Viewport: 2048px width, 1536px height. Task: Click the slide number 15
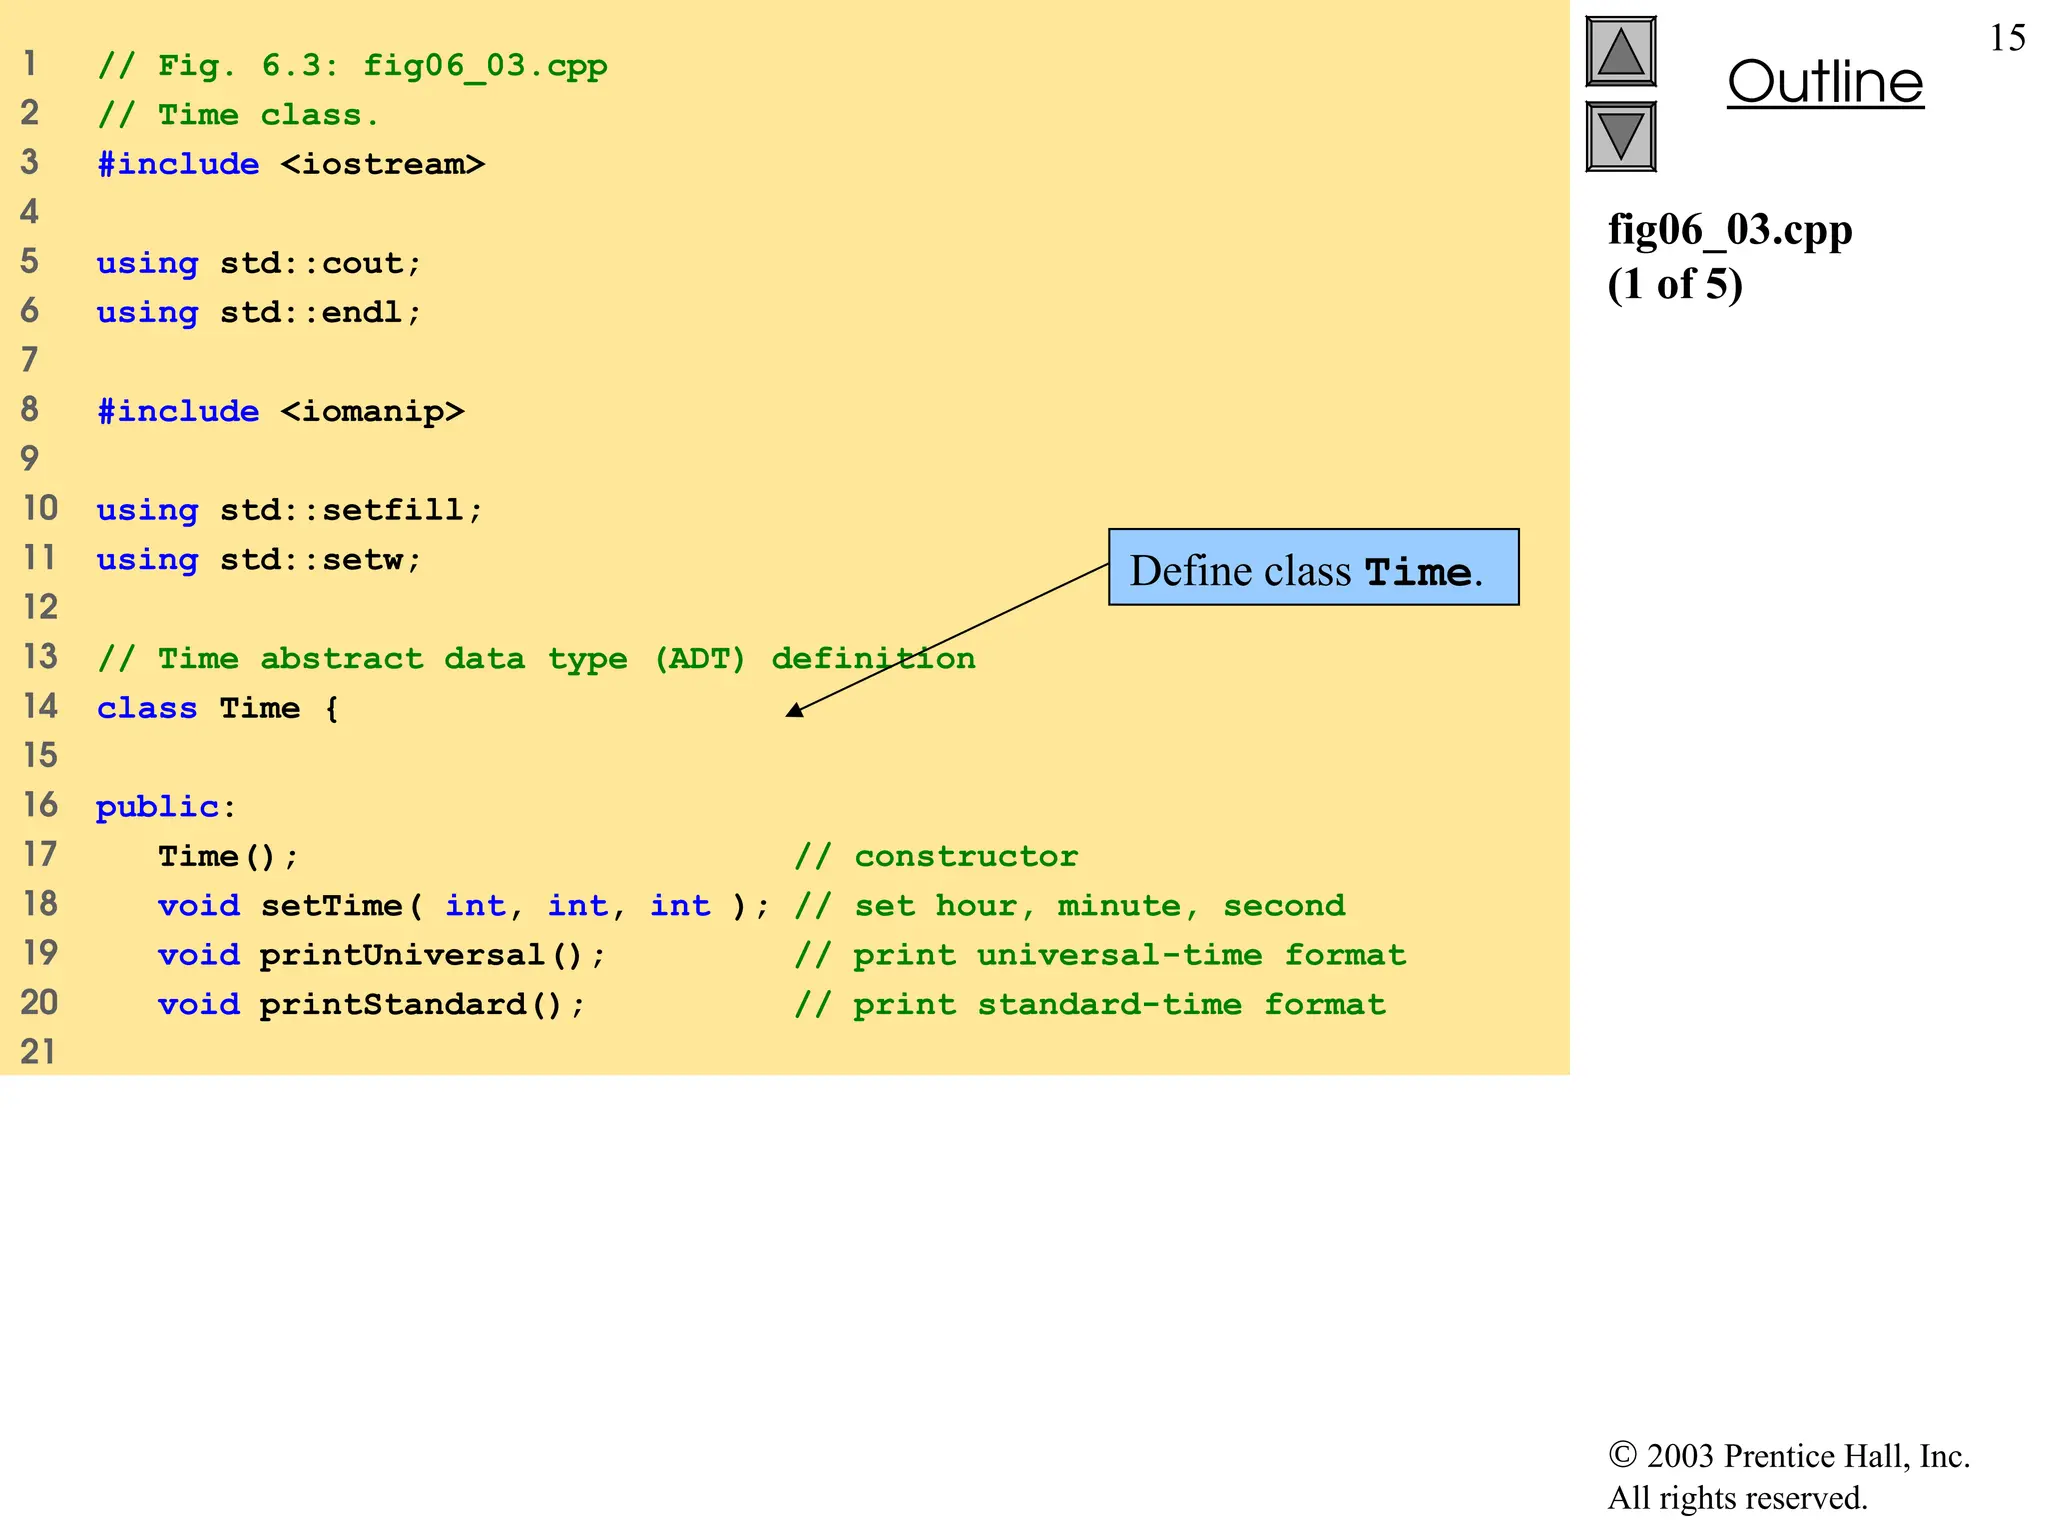[2007, 38]
